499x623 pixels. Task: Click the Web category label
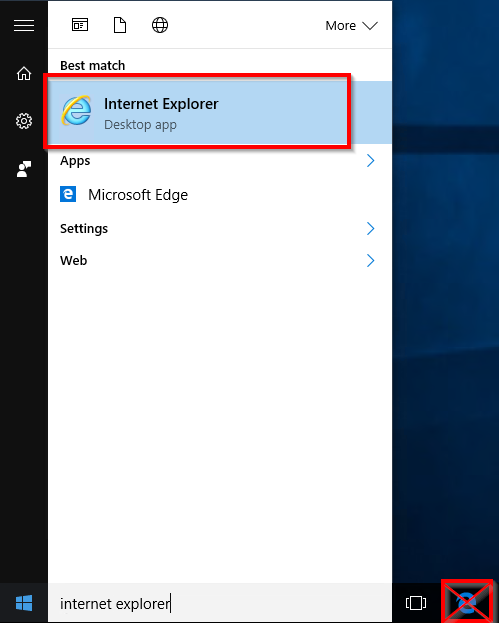click(x=73, y=261)
